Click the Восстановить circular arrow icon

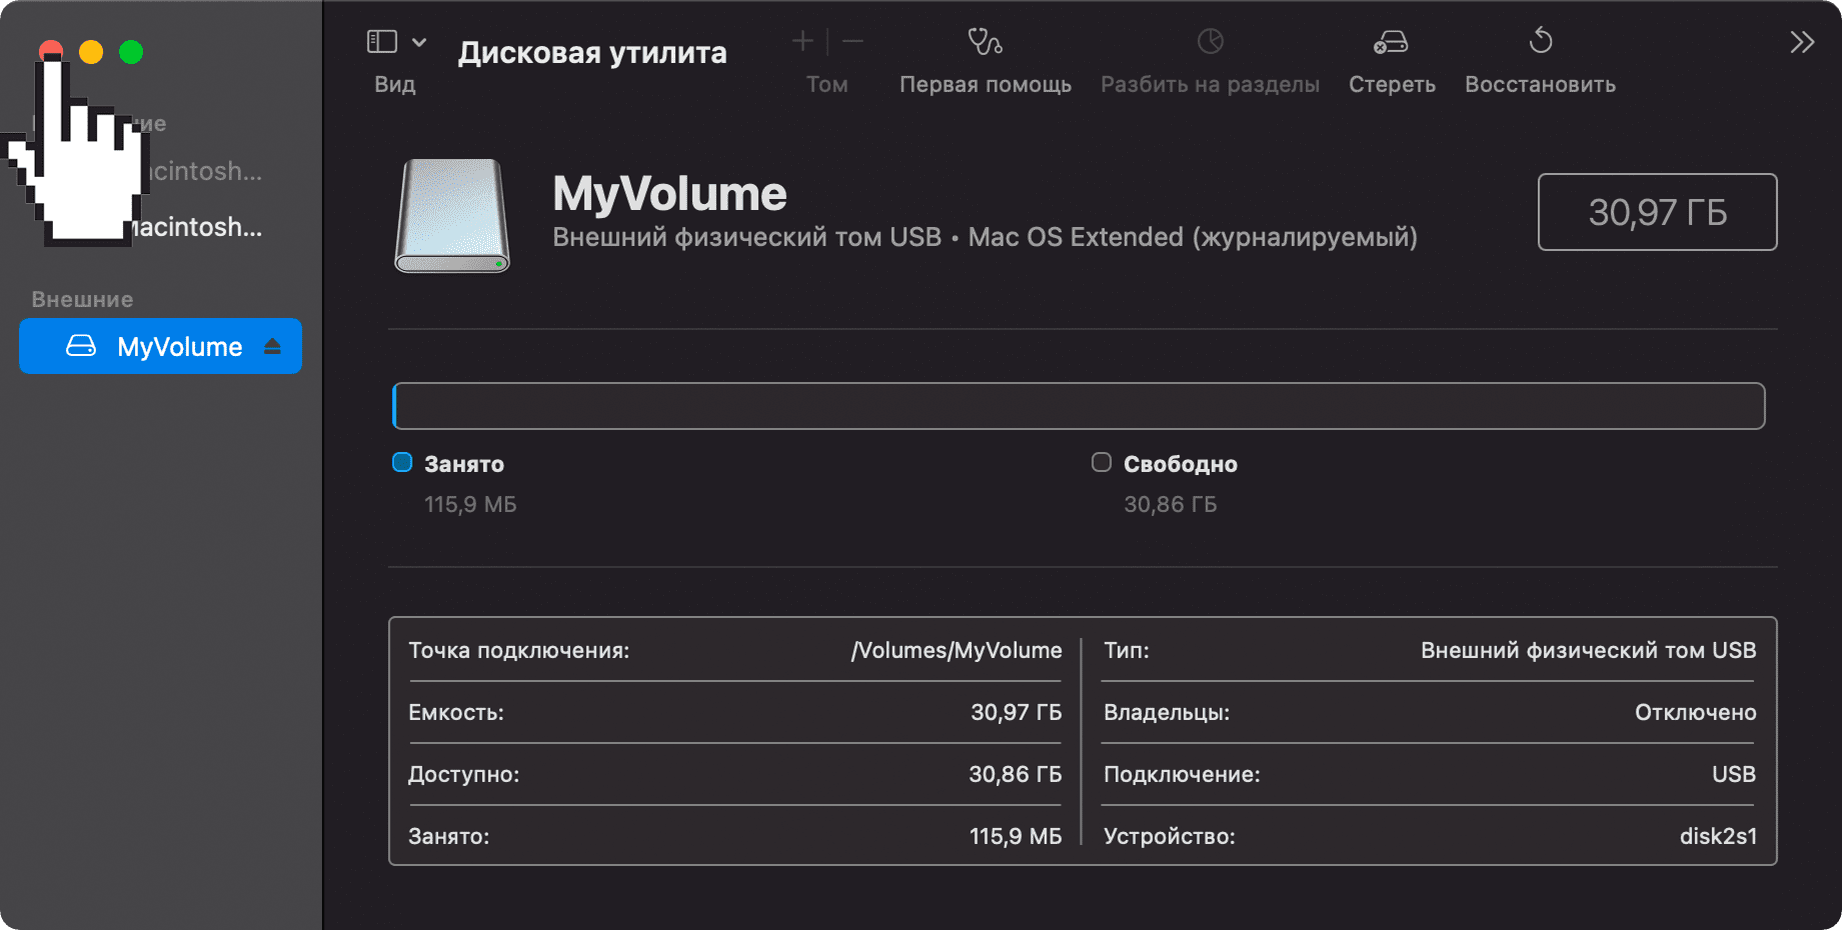pyautogui.click(x=1540, y=41)
